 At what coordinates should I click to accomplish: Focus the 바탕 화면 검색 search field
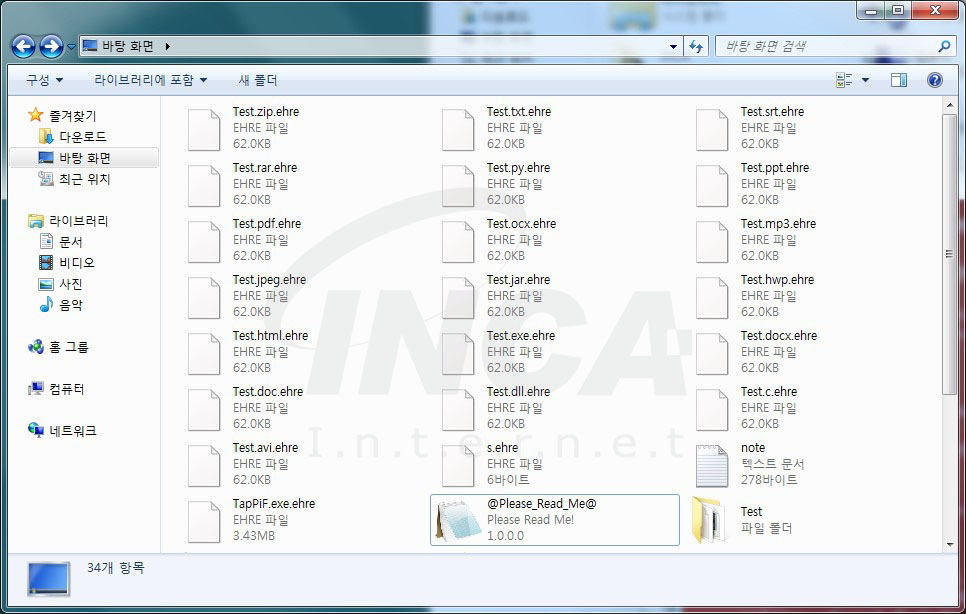(x=826, y=46)
